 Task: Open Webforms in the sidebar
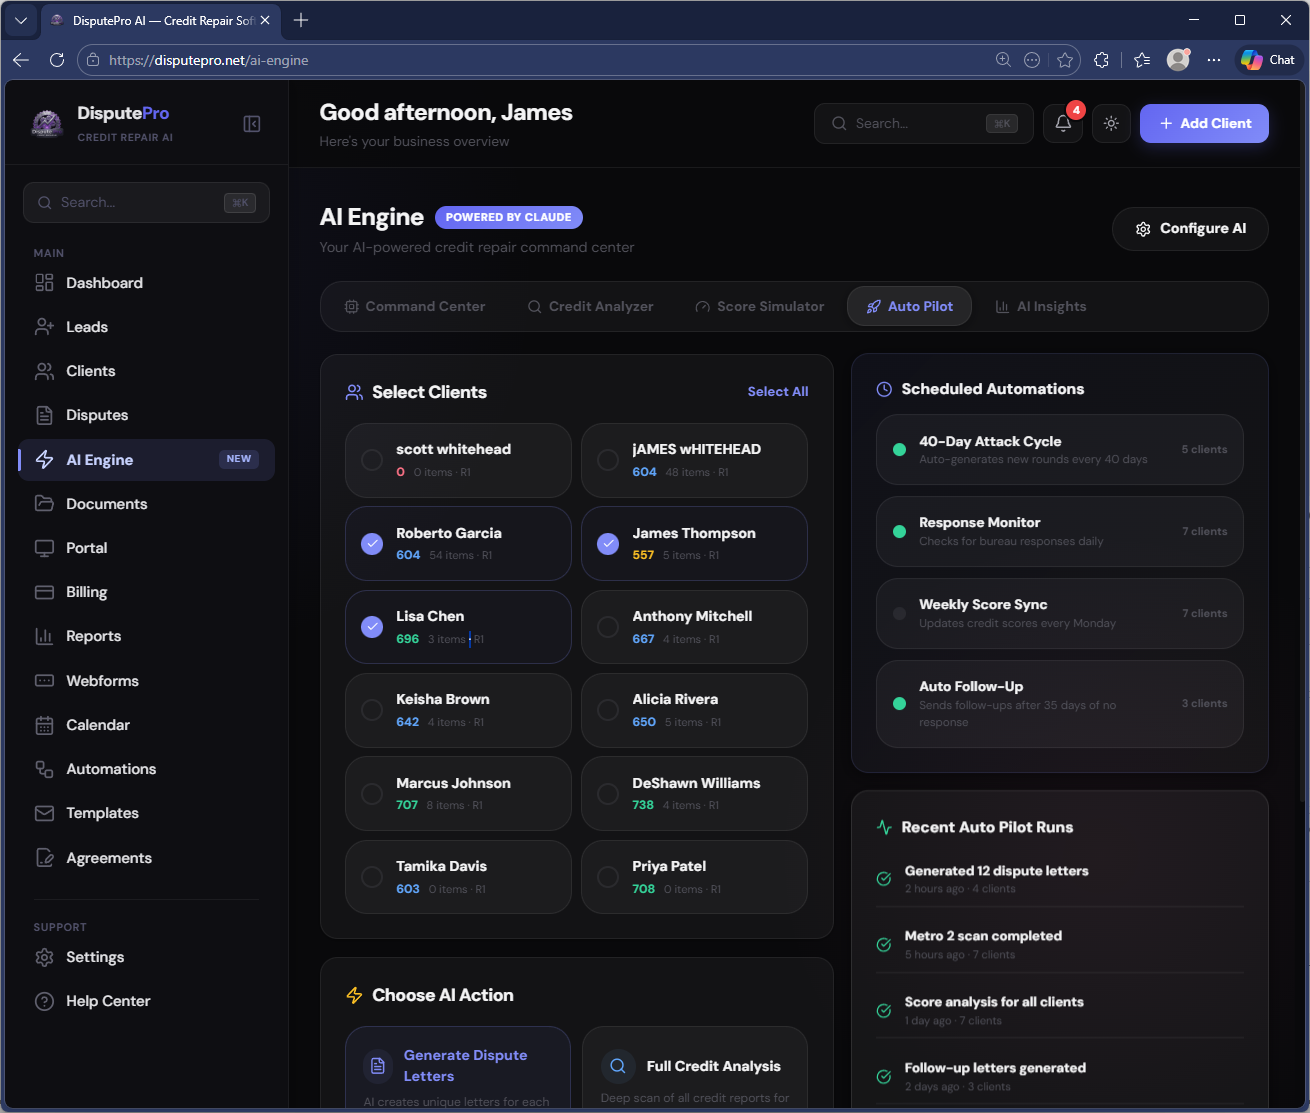click(x=102, y=681)
